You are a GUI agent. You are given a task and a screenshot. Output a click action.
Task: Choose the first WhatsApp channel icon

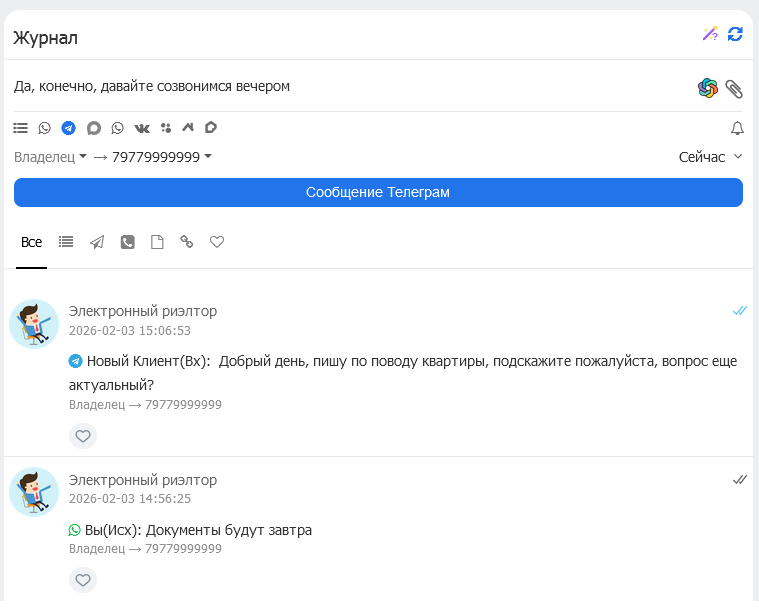(x=44, y=128)
